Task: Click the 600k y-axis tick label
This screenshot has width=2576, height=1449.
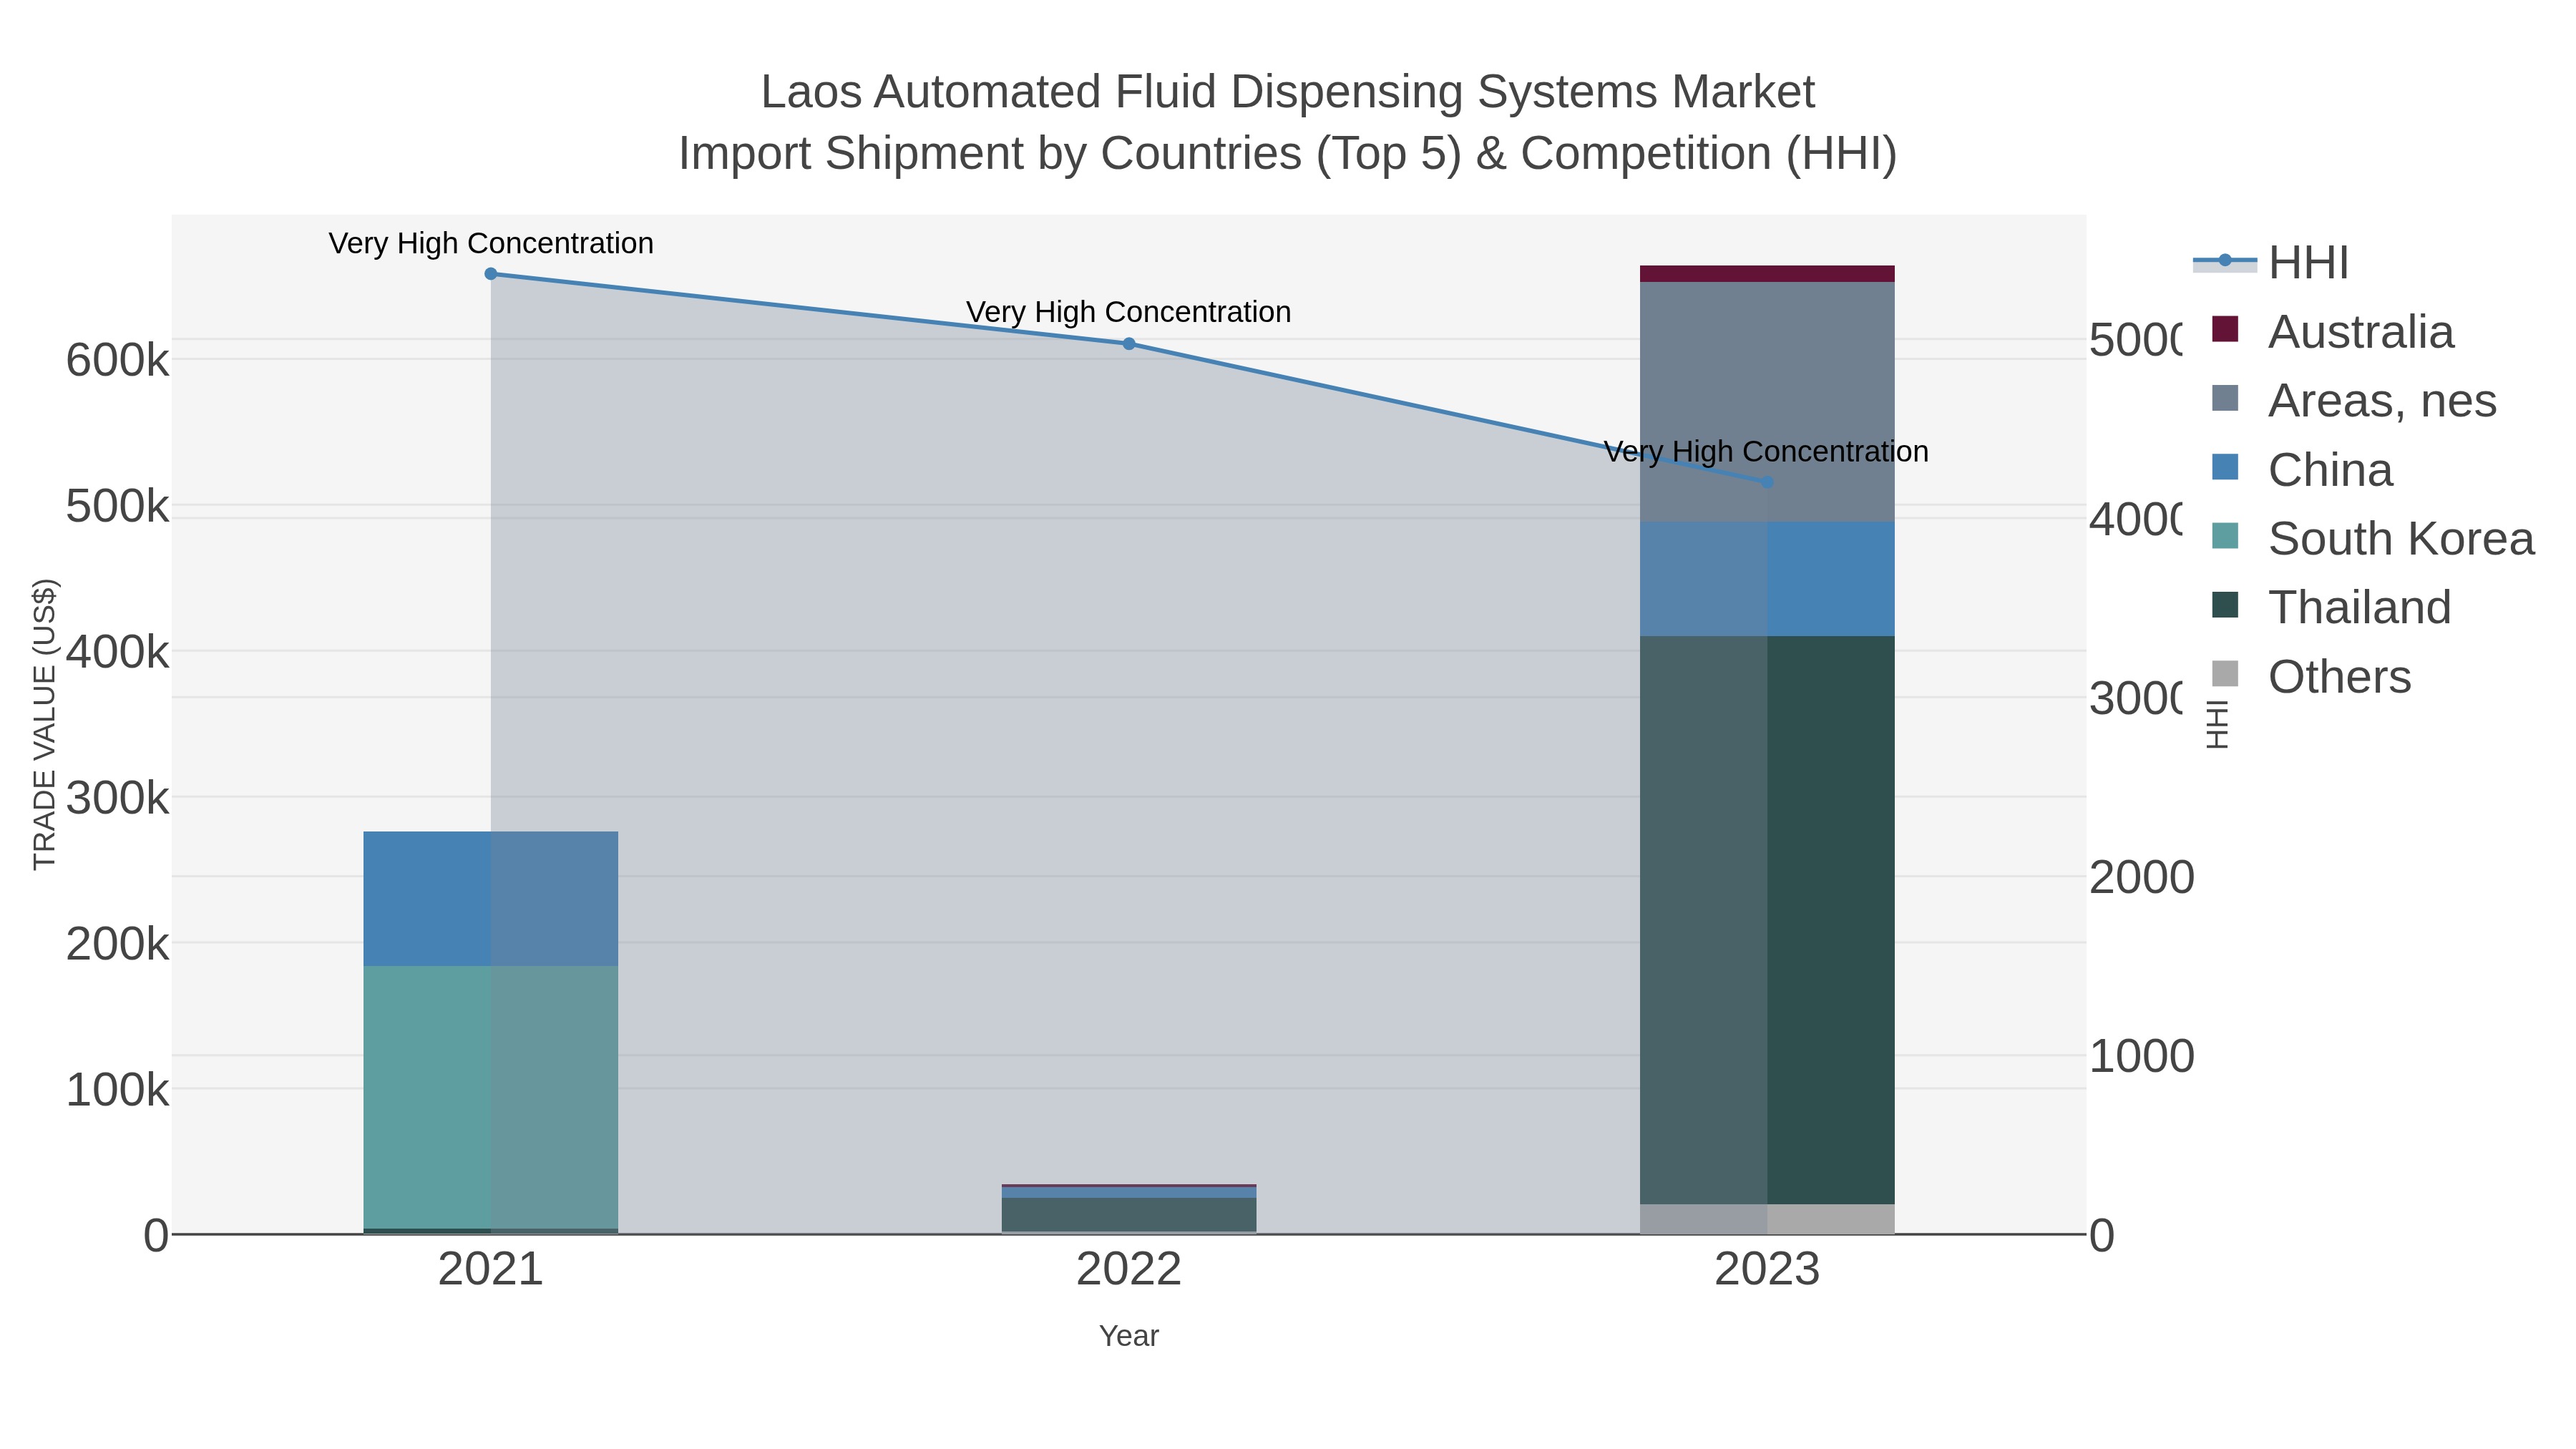Action: click(x=117, y=360)
